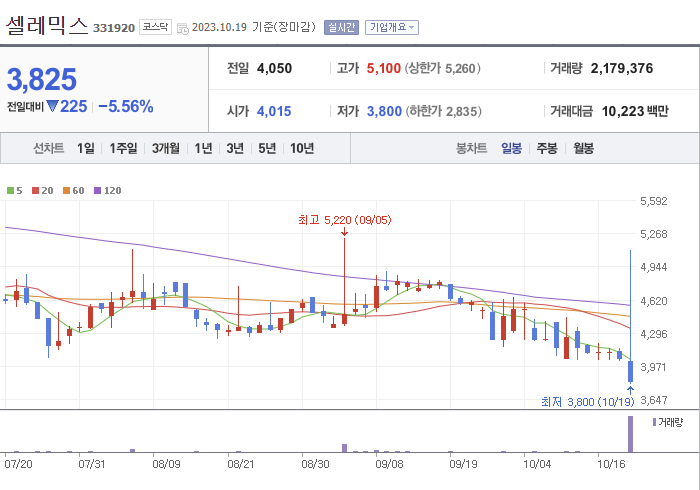Screen dimensions: 700x490
Task: Click the 하한가 2,835 text
Action: coord(444,111)
